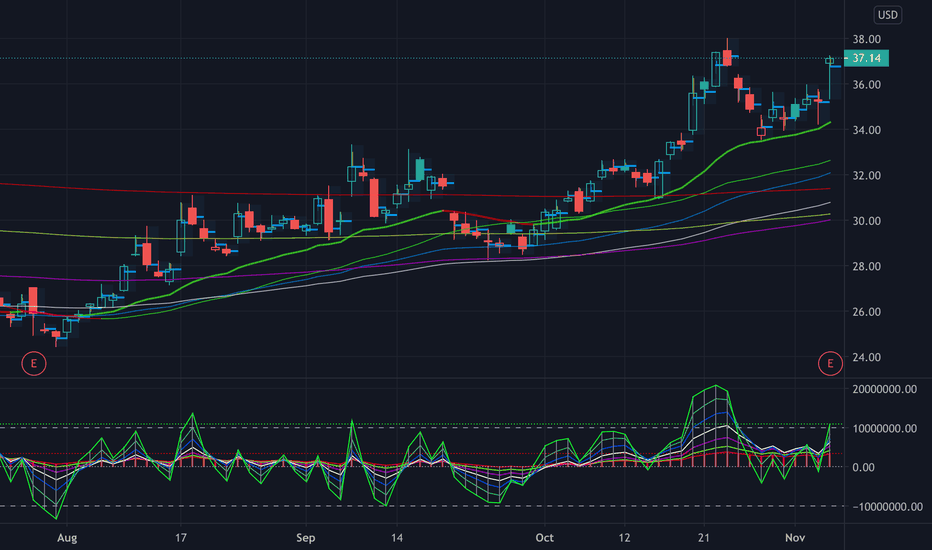The width and height of the screenshot is (932, 550).
Task: Click the 14 date label
Action: 397,538
